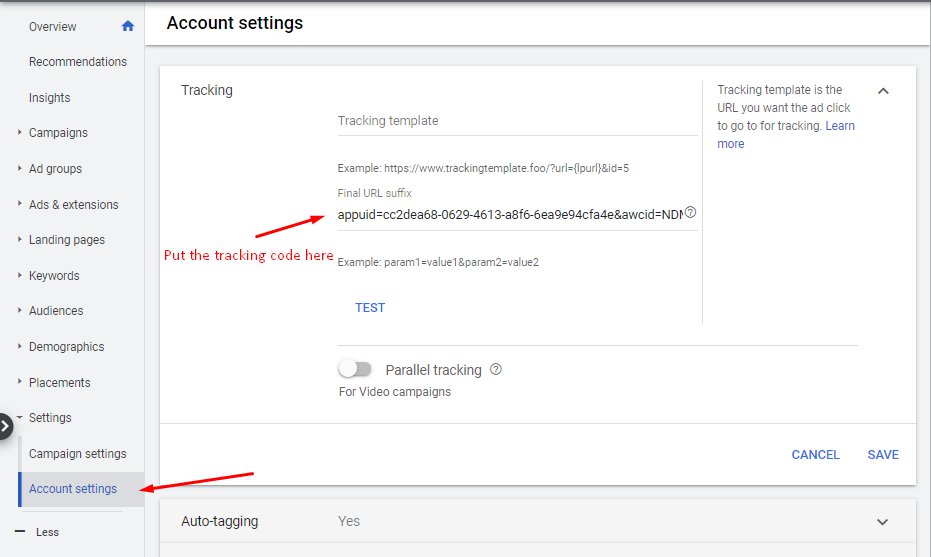Go to Insights in sidebar
Viewport: 931px width, 557px height.
50,98
